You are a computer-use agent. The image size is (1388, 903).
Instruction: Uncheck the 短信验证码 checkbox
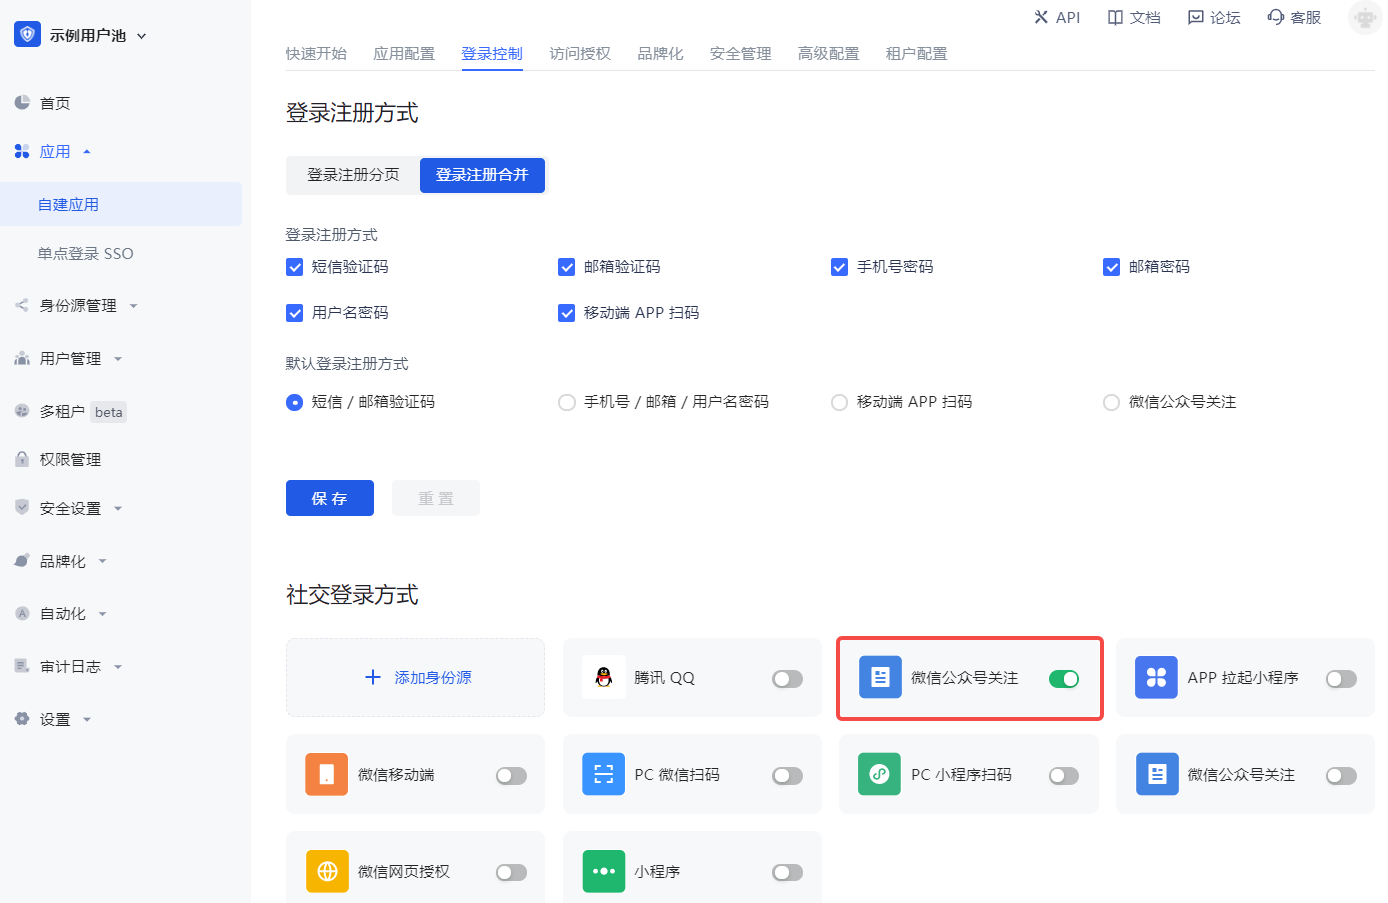295,267
